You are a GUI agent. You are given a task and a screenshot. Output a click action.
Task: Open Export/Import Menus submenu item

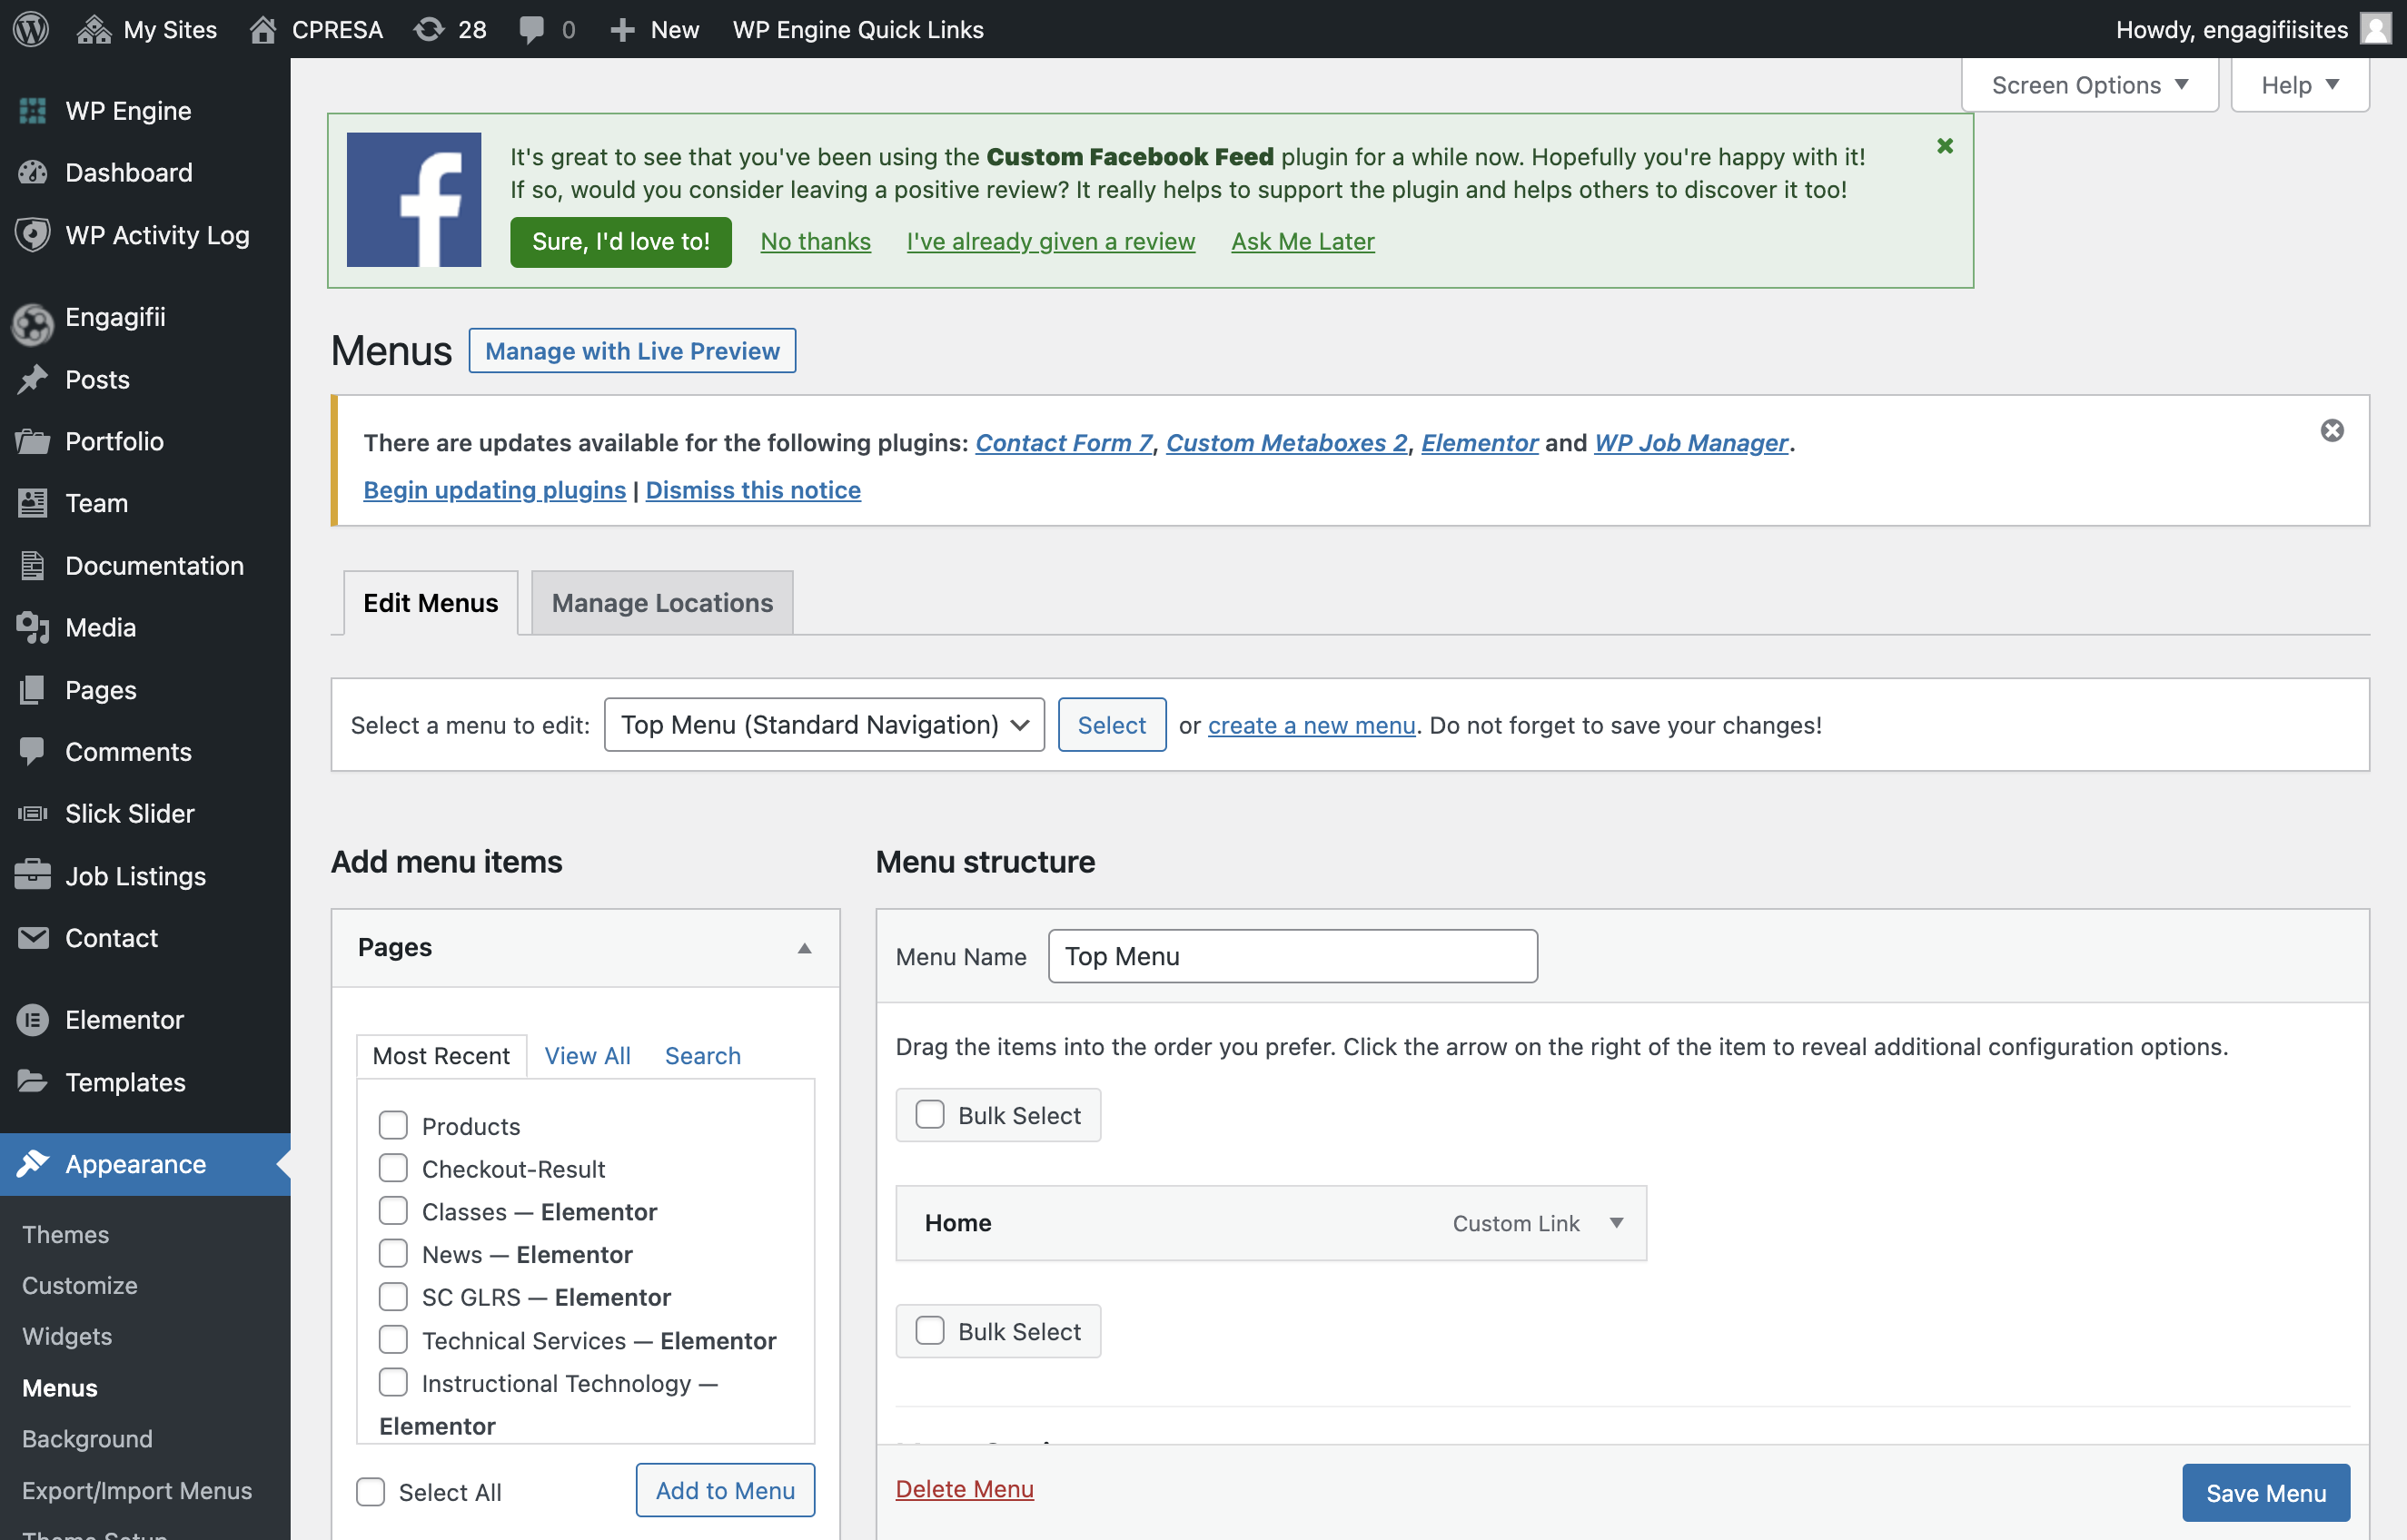(x=137, y=1490)
